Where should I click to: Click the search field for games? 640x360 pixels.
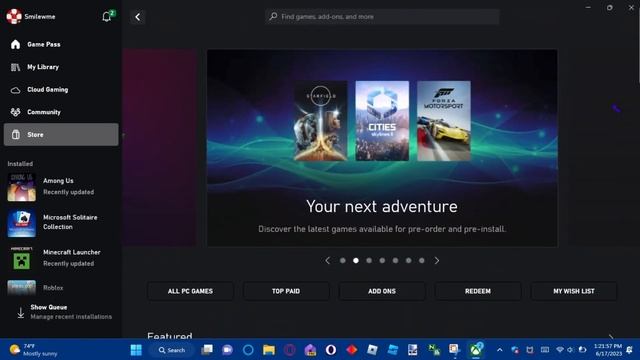point(382,17)
